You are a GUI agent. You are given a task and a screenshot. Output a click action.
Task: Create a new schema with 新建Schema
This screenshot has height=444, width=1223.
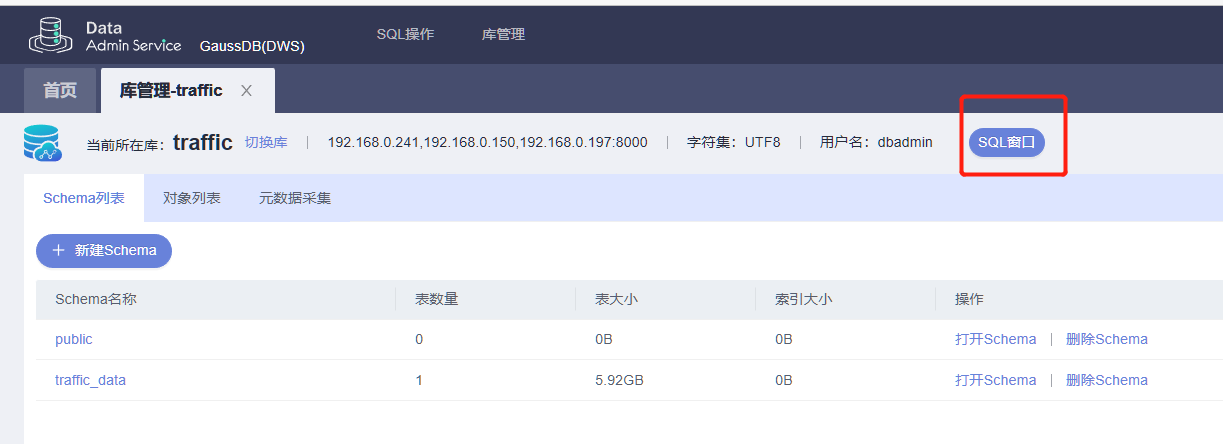pyautogui.click(x=104, y=250)
